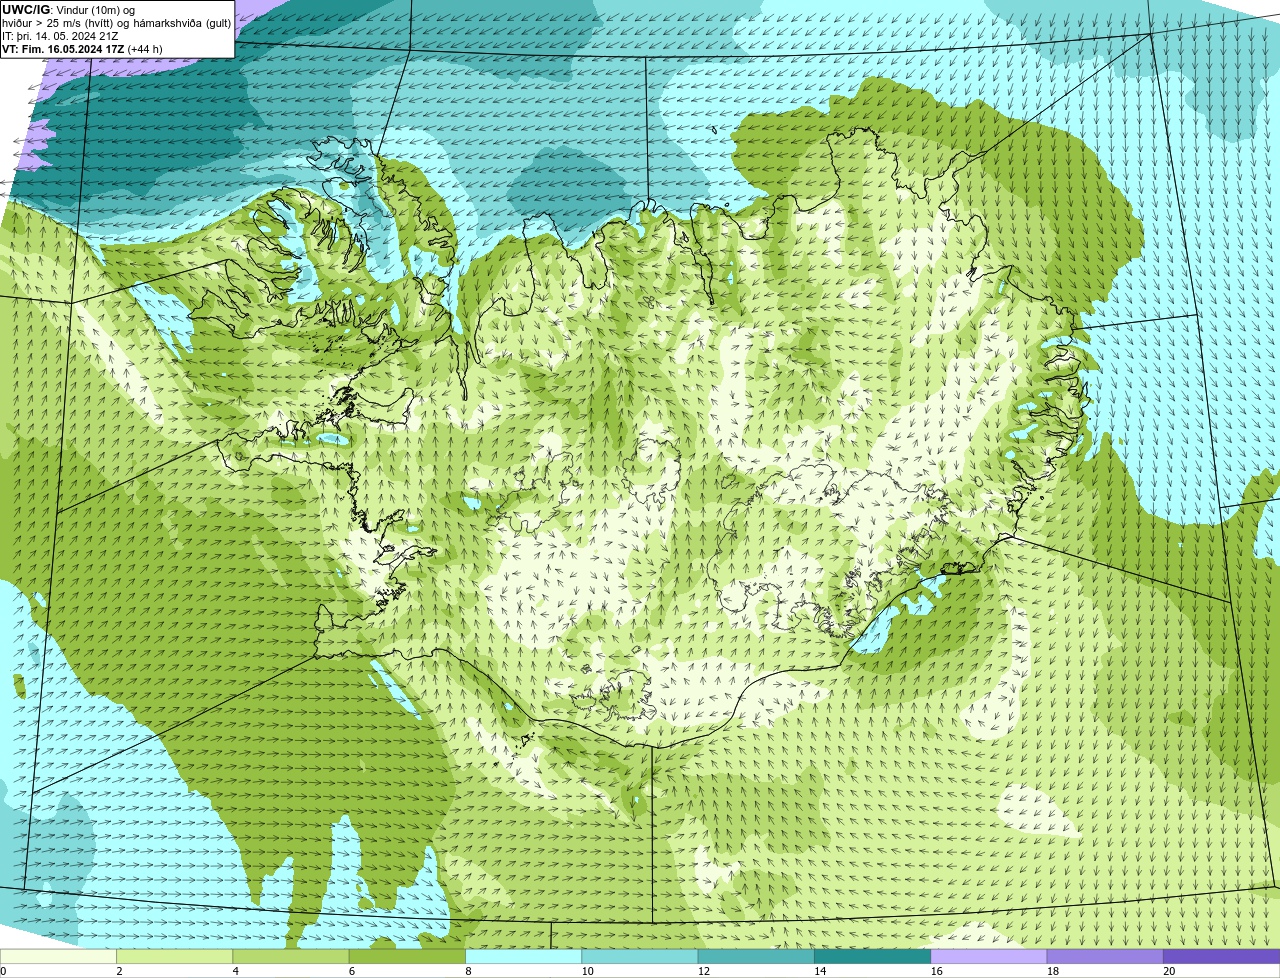Image resolution: width=1280 pixels, height=978 pixels.
Task: Click the 0–2 m/s pale cream legend swatch
Action: 58,956
